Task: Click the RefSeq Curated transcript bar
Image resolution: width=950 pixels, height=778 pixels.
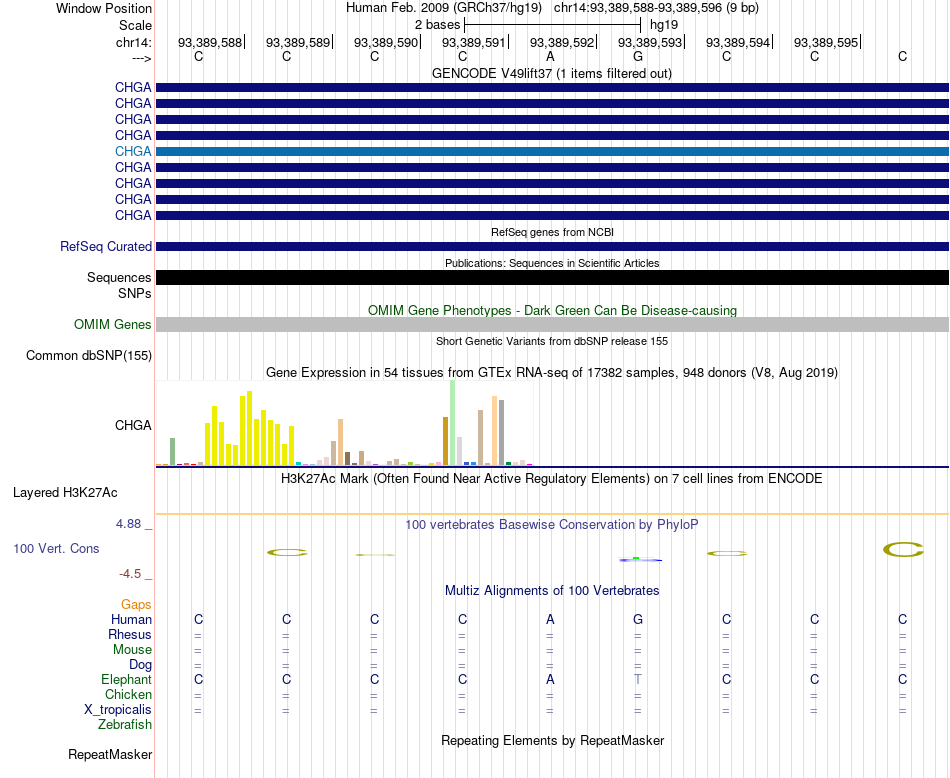Action: coord(552,247)
